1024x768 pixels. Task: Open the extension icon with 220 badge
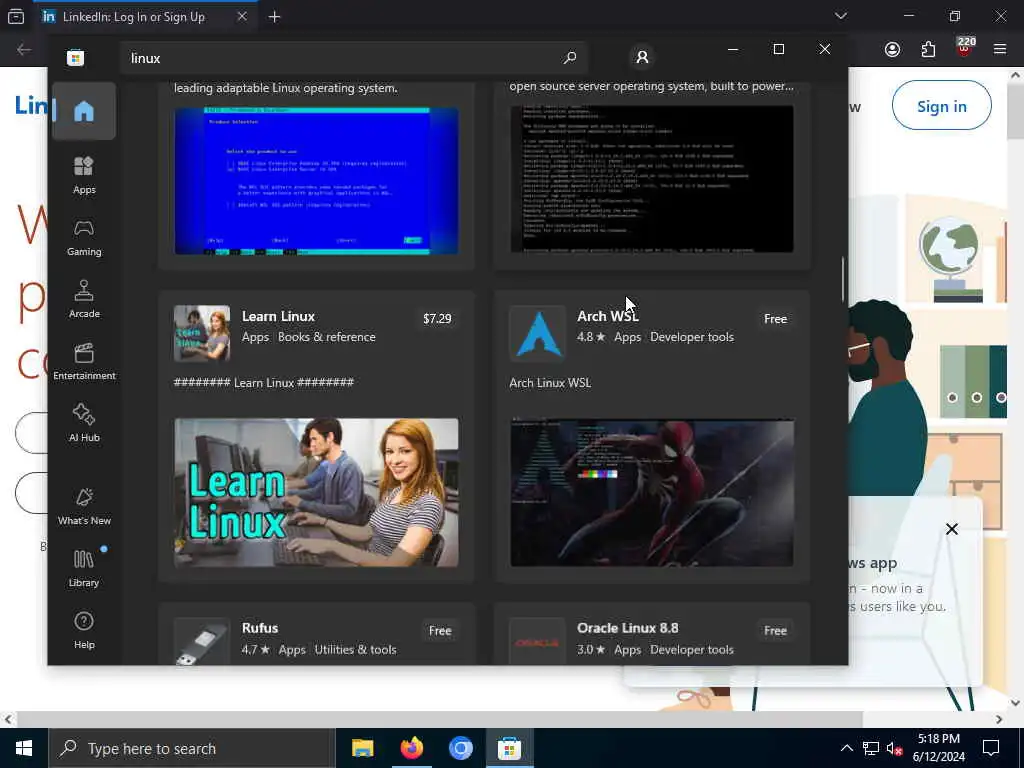tap(964, 49)
